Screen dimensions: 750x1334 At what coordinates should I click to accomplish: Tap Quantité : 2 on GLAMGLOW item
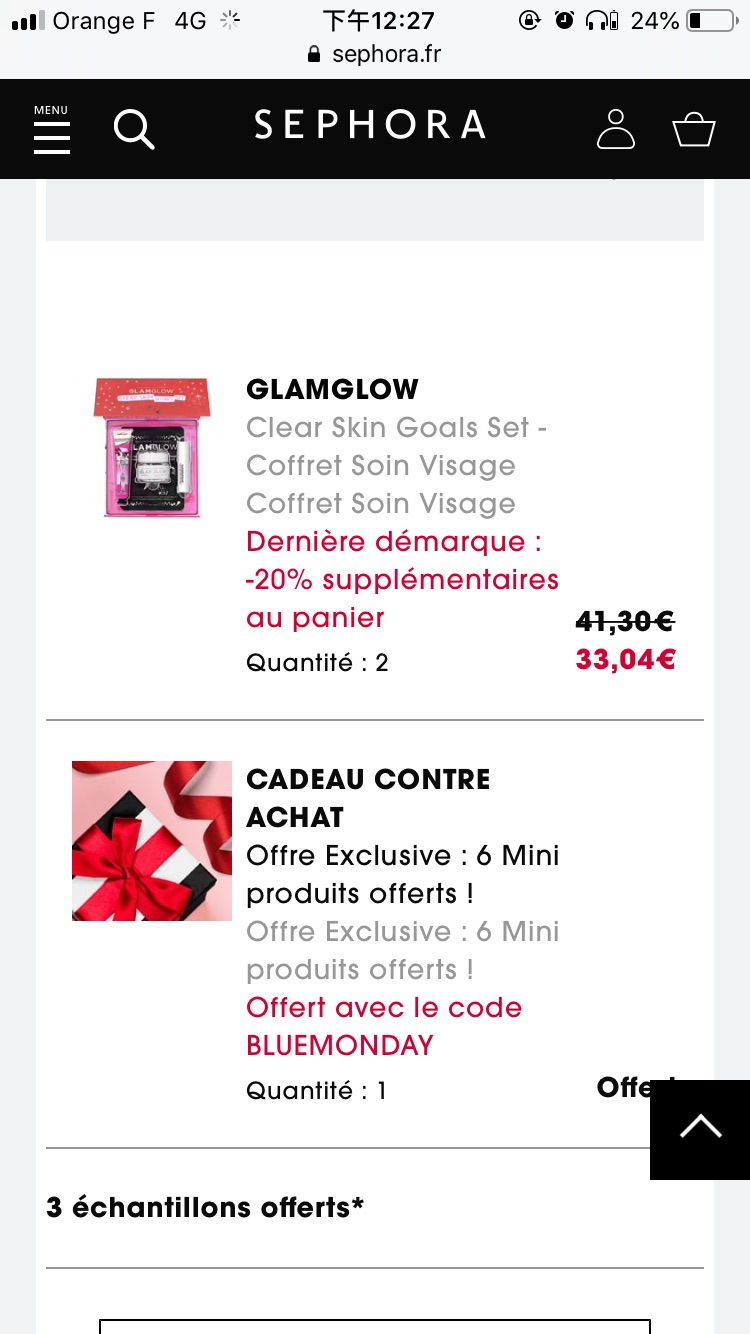[x=317, y=663]
